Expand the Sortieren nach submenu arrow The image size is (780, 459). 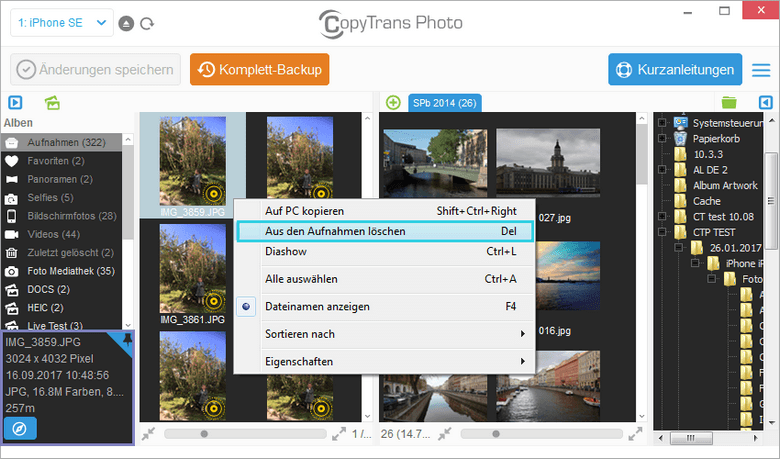click(x=522, y=334)
